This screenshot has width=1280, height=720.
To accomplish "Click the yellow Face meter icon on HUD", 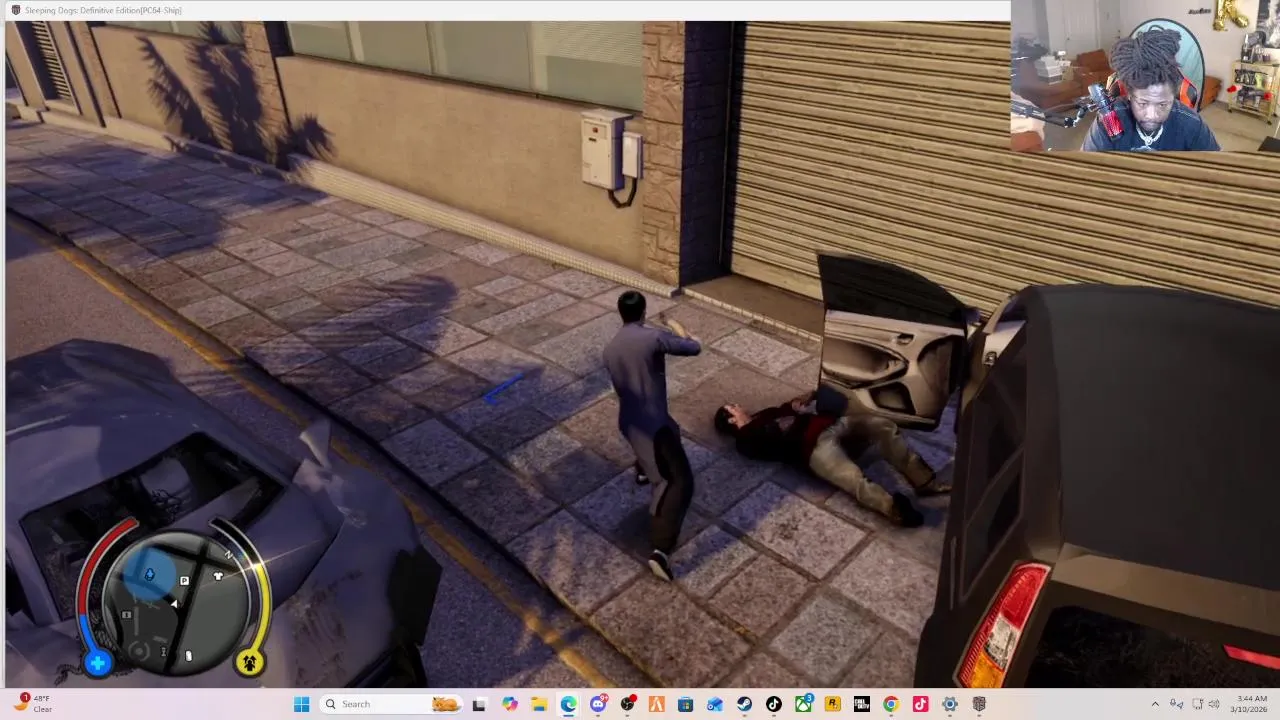I will [x=249, y=662].
